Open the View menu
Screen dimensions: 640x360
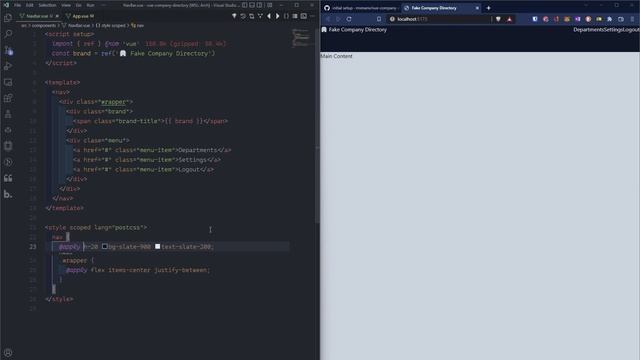tap(66, 5)
